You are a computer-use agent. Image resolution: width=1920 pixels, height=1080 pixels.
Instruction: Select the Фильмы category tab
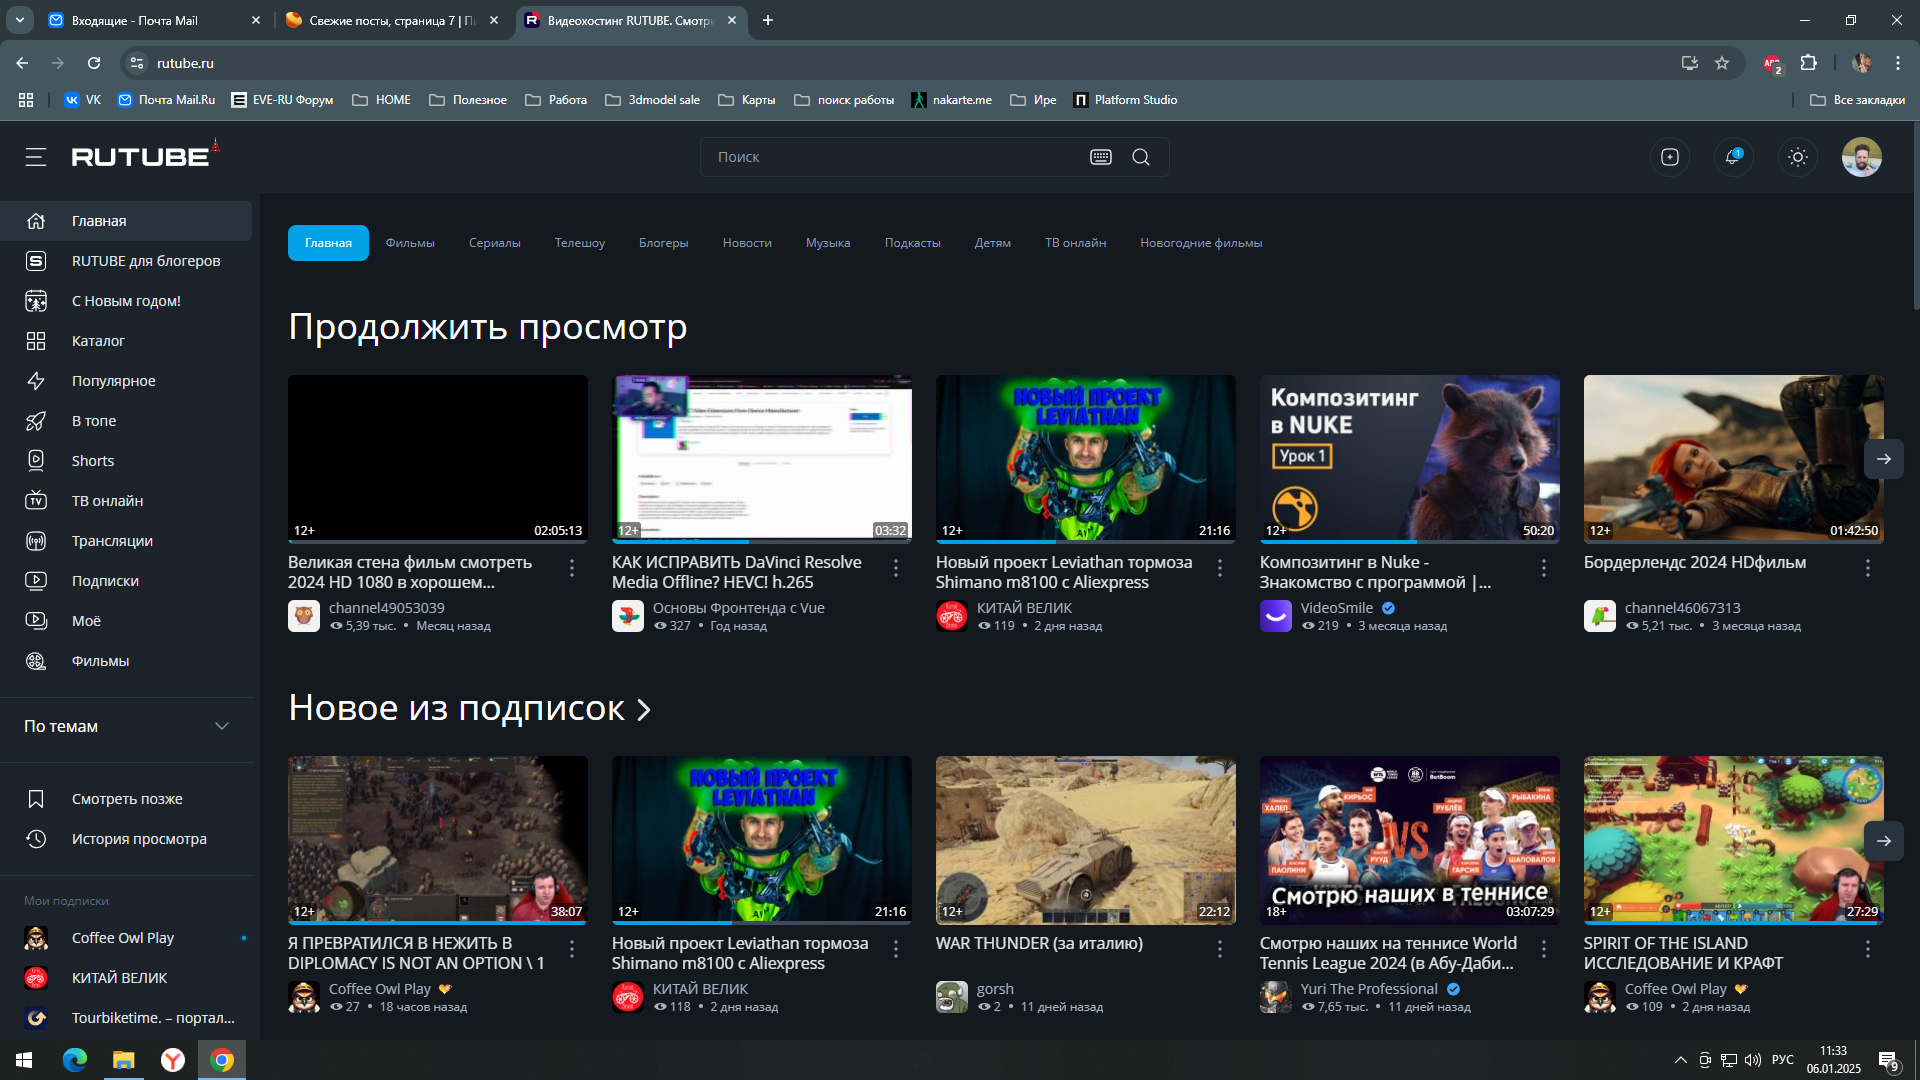[409, 243]
